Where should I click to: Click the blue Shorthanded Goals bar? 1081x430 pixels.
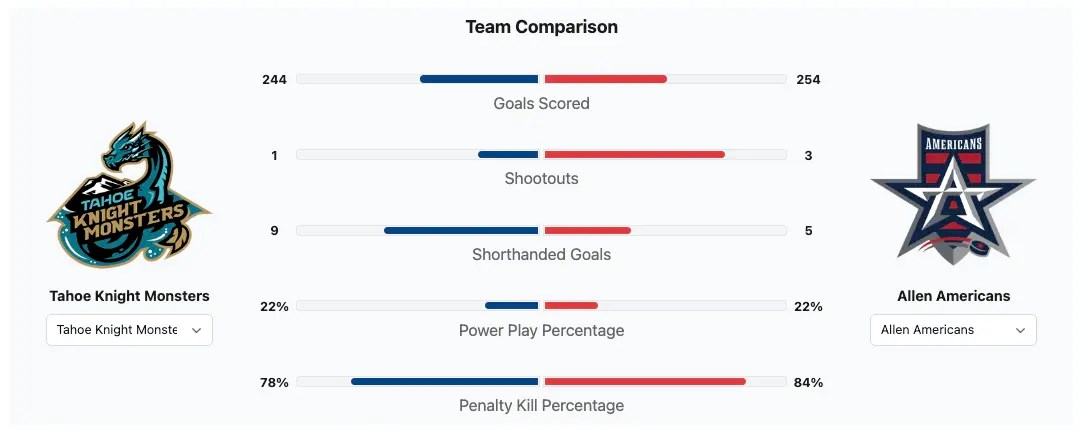pos(461,231)
